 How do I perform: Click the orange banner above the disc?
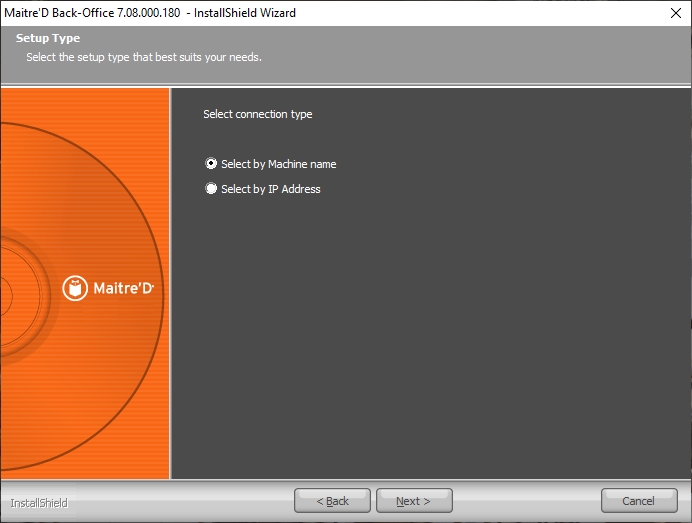(x=85, y=103)
